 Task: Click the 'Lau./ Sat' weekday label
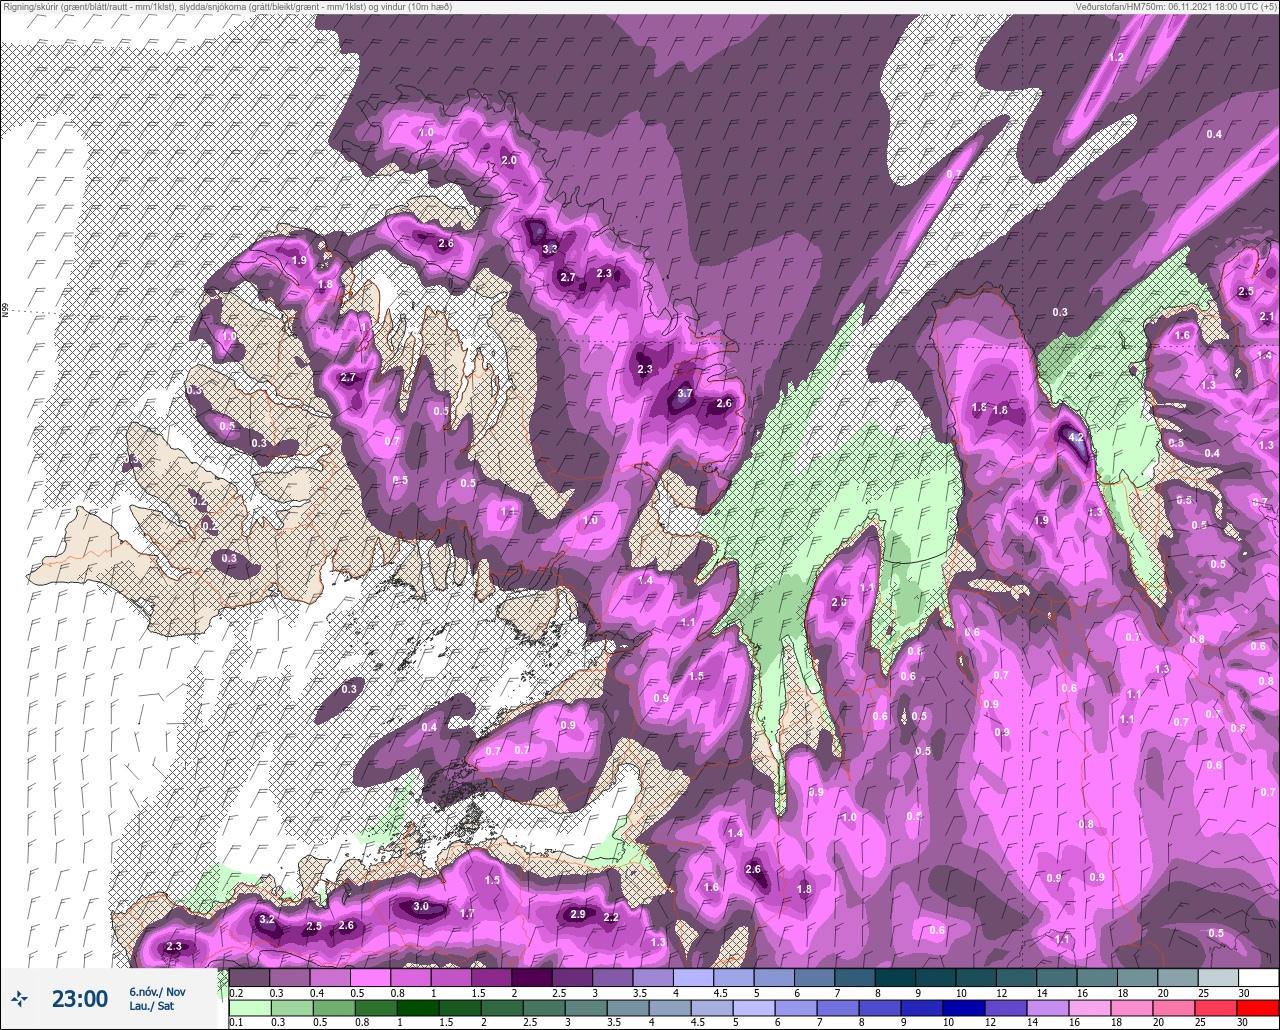pyautogui.click(x=150, y=1006)
